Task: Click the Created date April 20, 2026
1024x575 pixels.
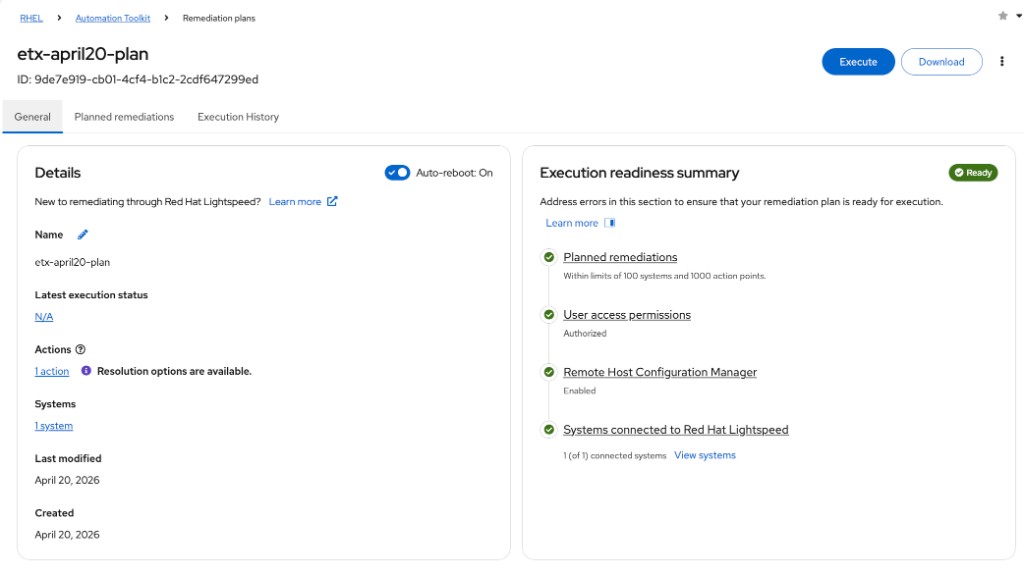Action: pyautogui.click(x=67, y=534)
